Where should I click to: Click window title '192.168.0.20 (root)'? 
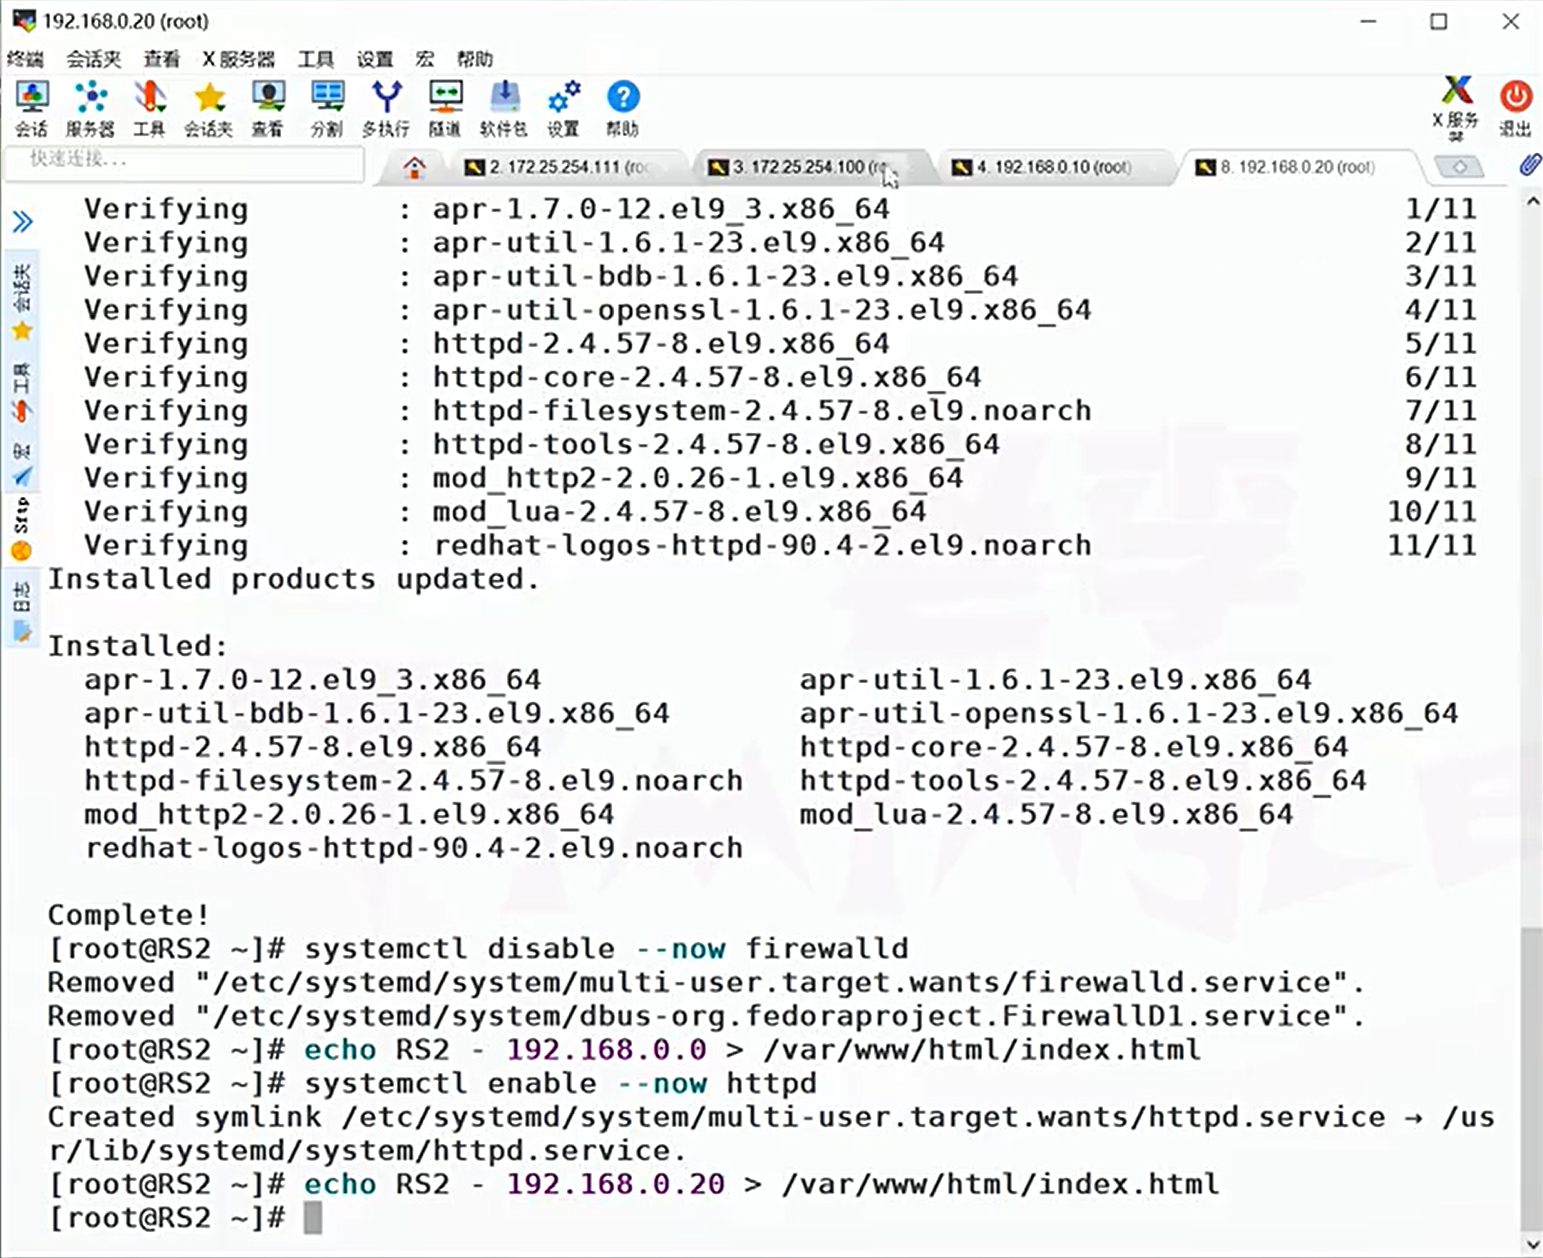click(126, 21)
